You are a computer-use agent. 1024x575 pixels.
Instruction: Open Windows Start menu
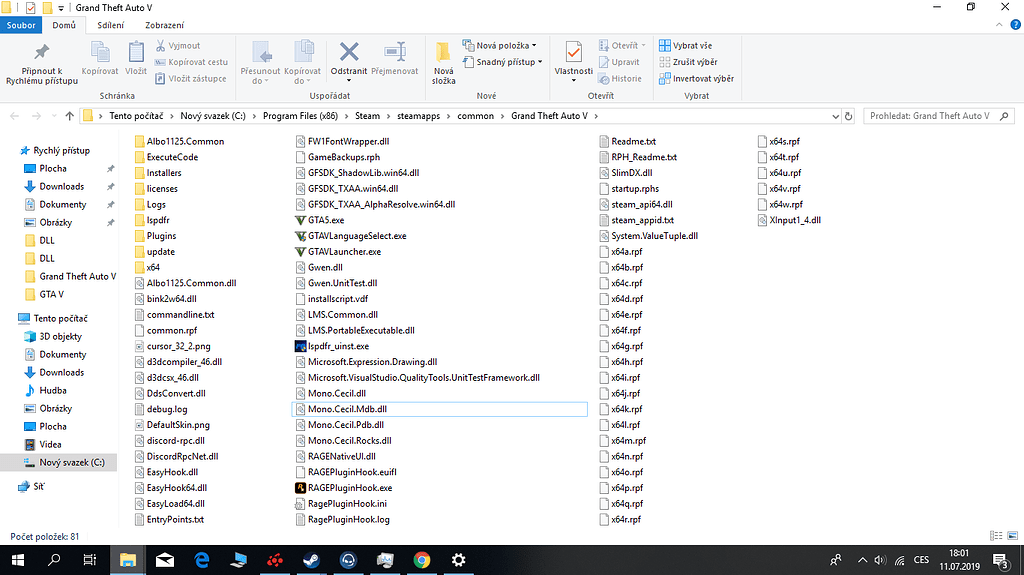18,560
